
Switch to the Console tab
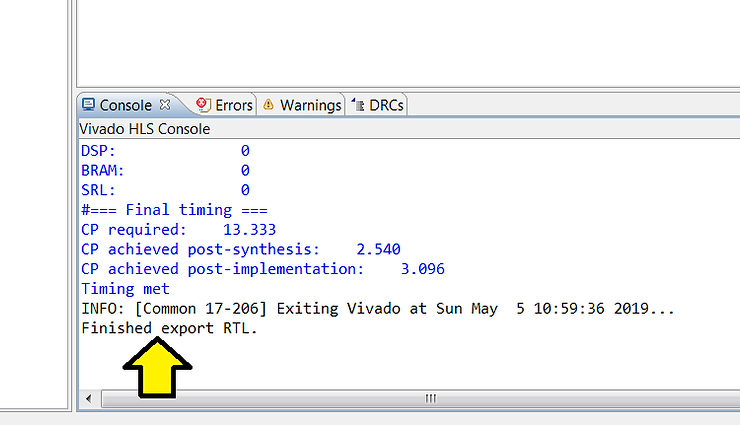[126, 105]
